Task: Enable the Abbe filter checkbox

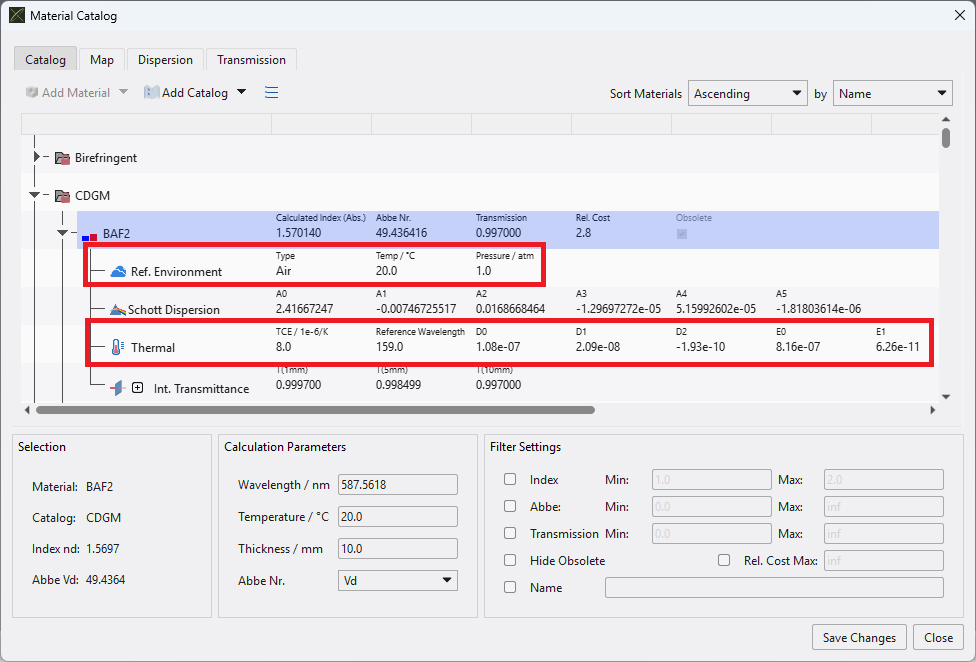Action: 510,506
